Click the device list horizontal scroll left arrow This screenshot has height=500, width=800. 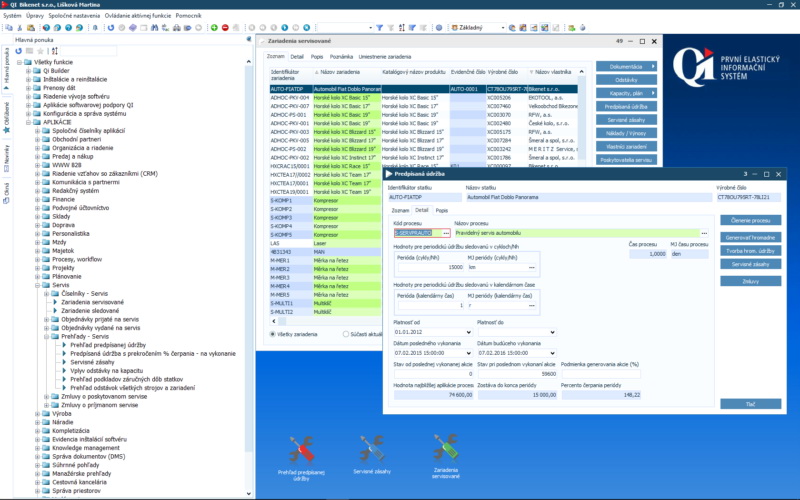click(274, 321)
